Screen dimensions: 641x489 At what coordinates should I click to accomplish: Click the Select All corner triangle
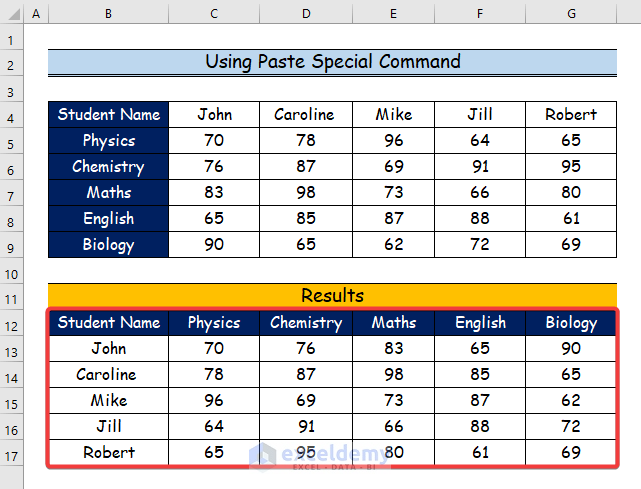[12, 13]
